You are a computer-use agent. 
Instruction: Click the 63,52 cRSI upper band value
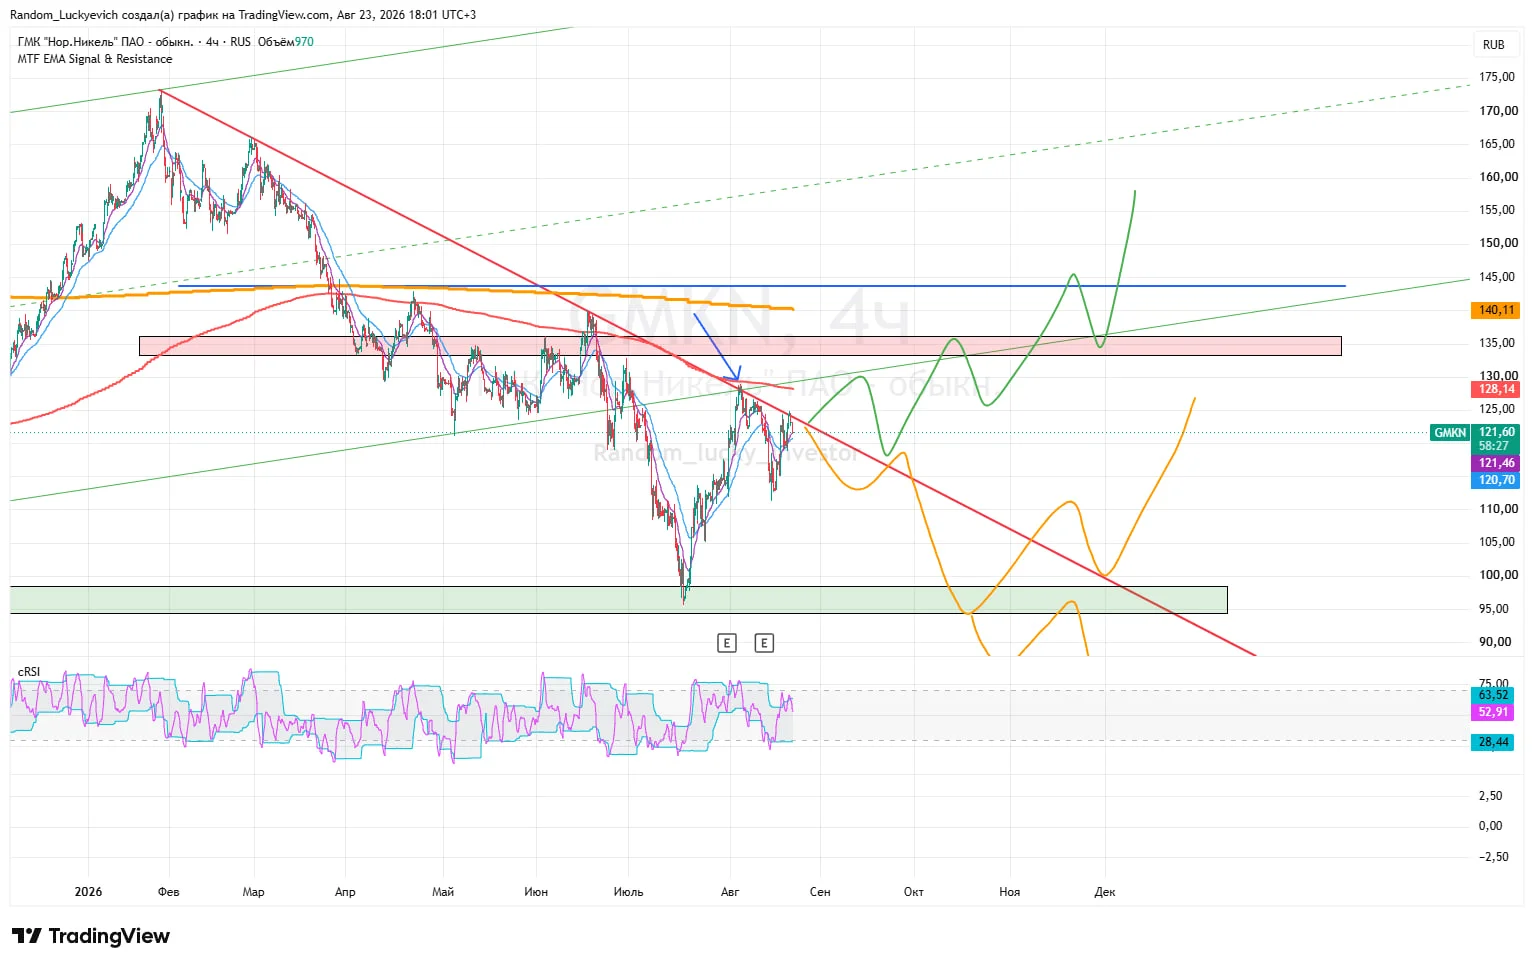(x=1493, y=695)
